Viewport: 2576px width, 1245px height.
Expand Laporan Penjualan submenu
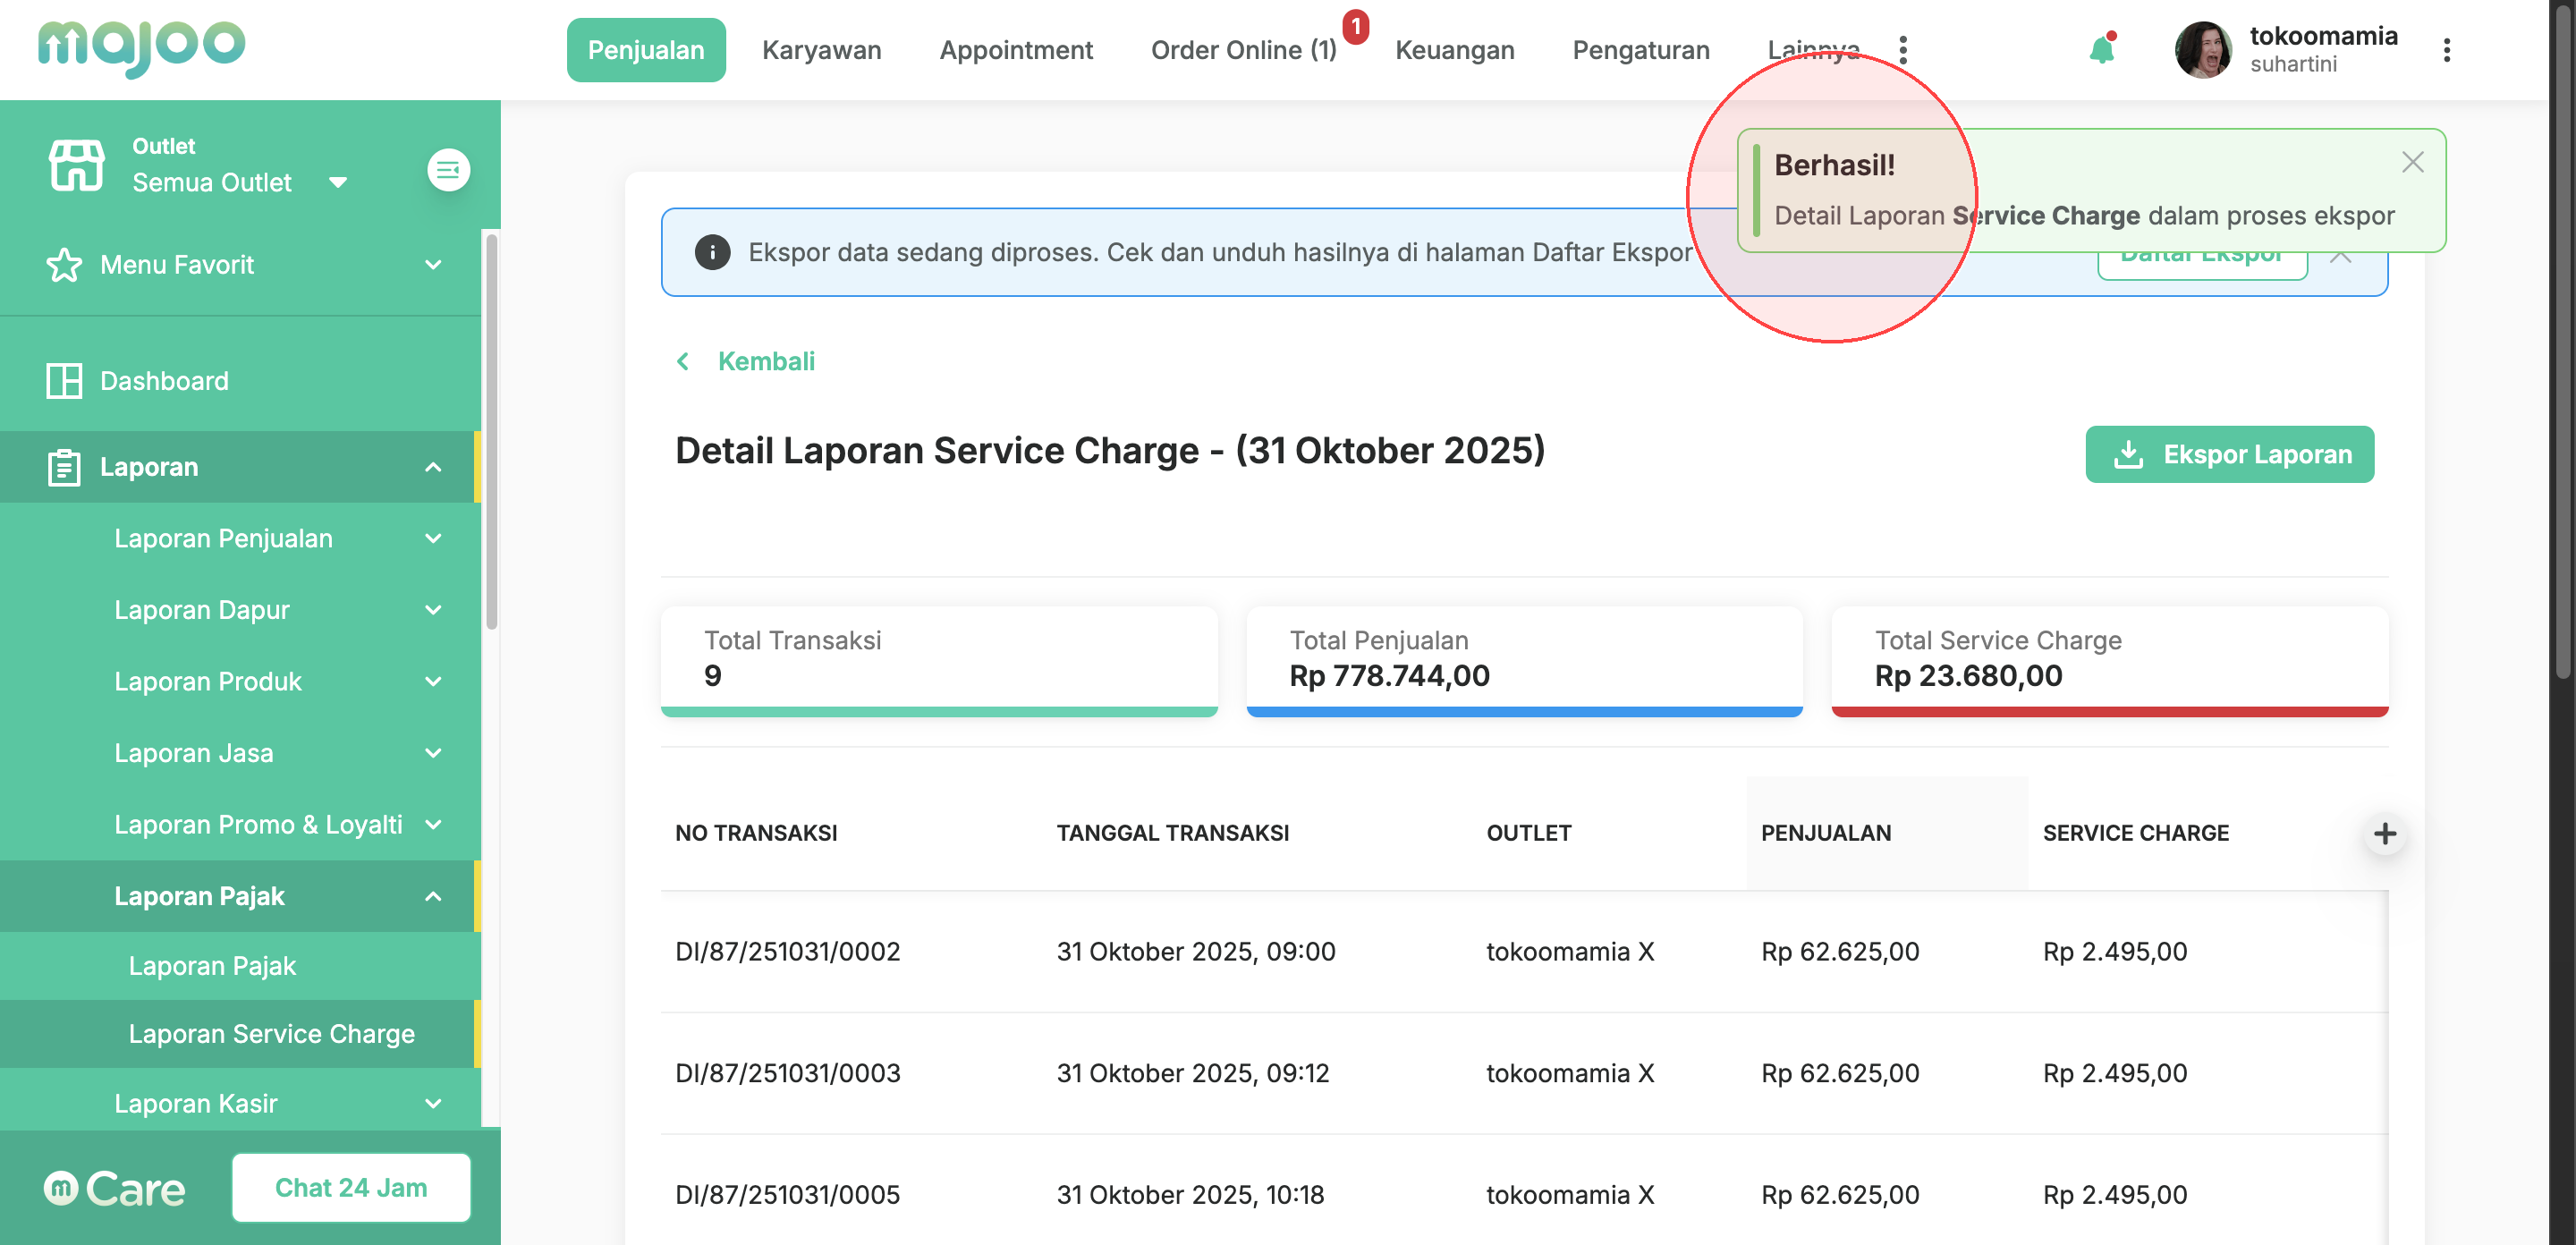click(433, 538)
